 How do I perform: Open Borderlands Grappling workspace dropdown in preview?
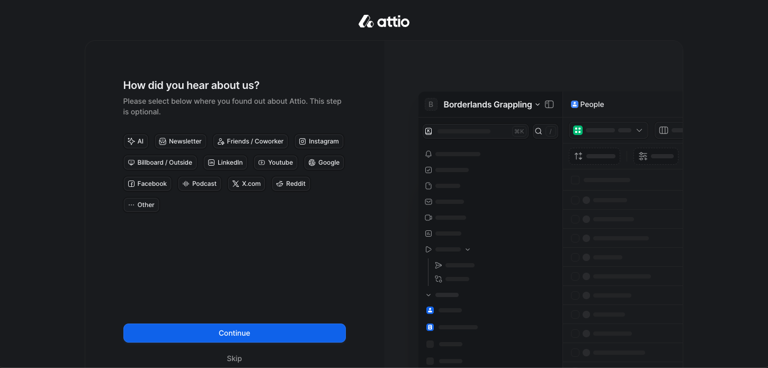click(491, 104)
